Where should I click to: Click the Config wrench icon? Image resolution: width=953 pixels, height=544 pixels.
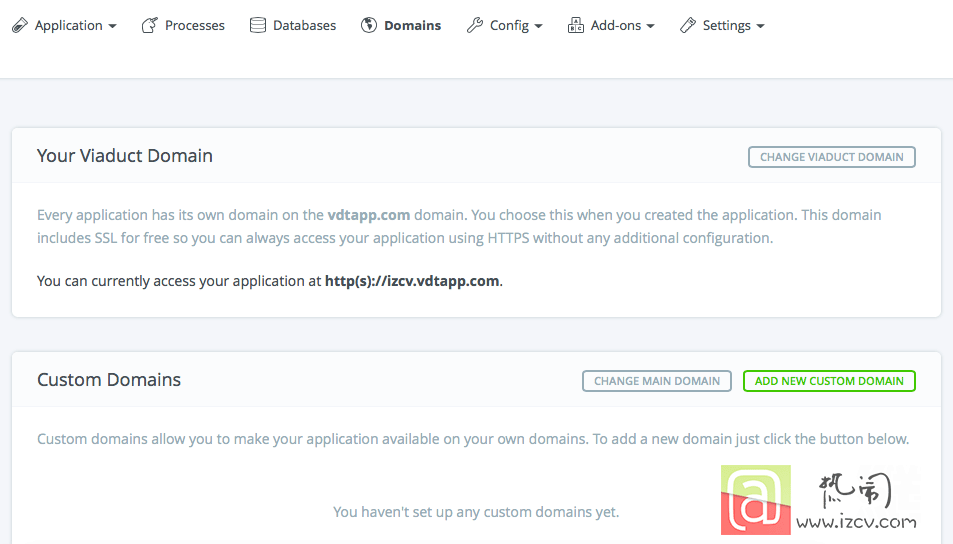point(475,26)
